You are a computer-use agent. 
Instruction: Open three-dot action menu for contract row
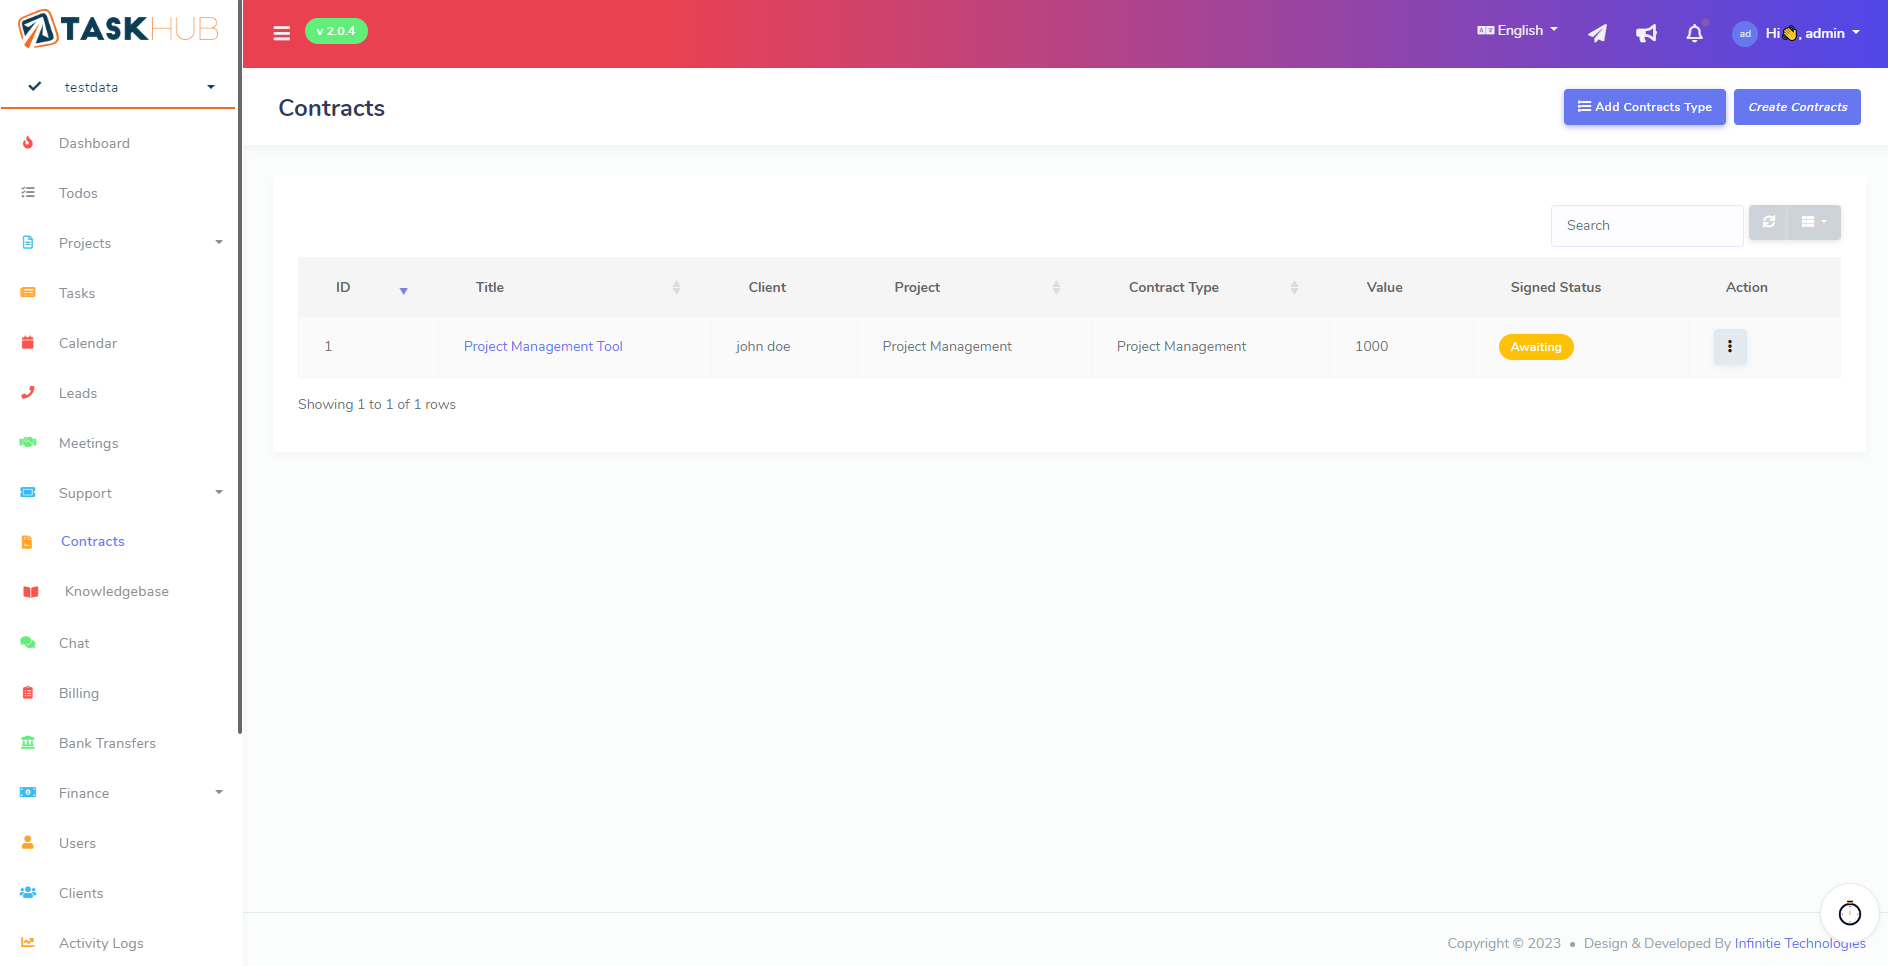coord(1729,347)
